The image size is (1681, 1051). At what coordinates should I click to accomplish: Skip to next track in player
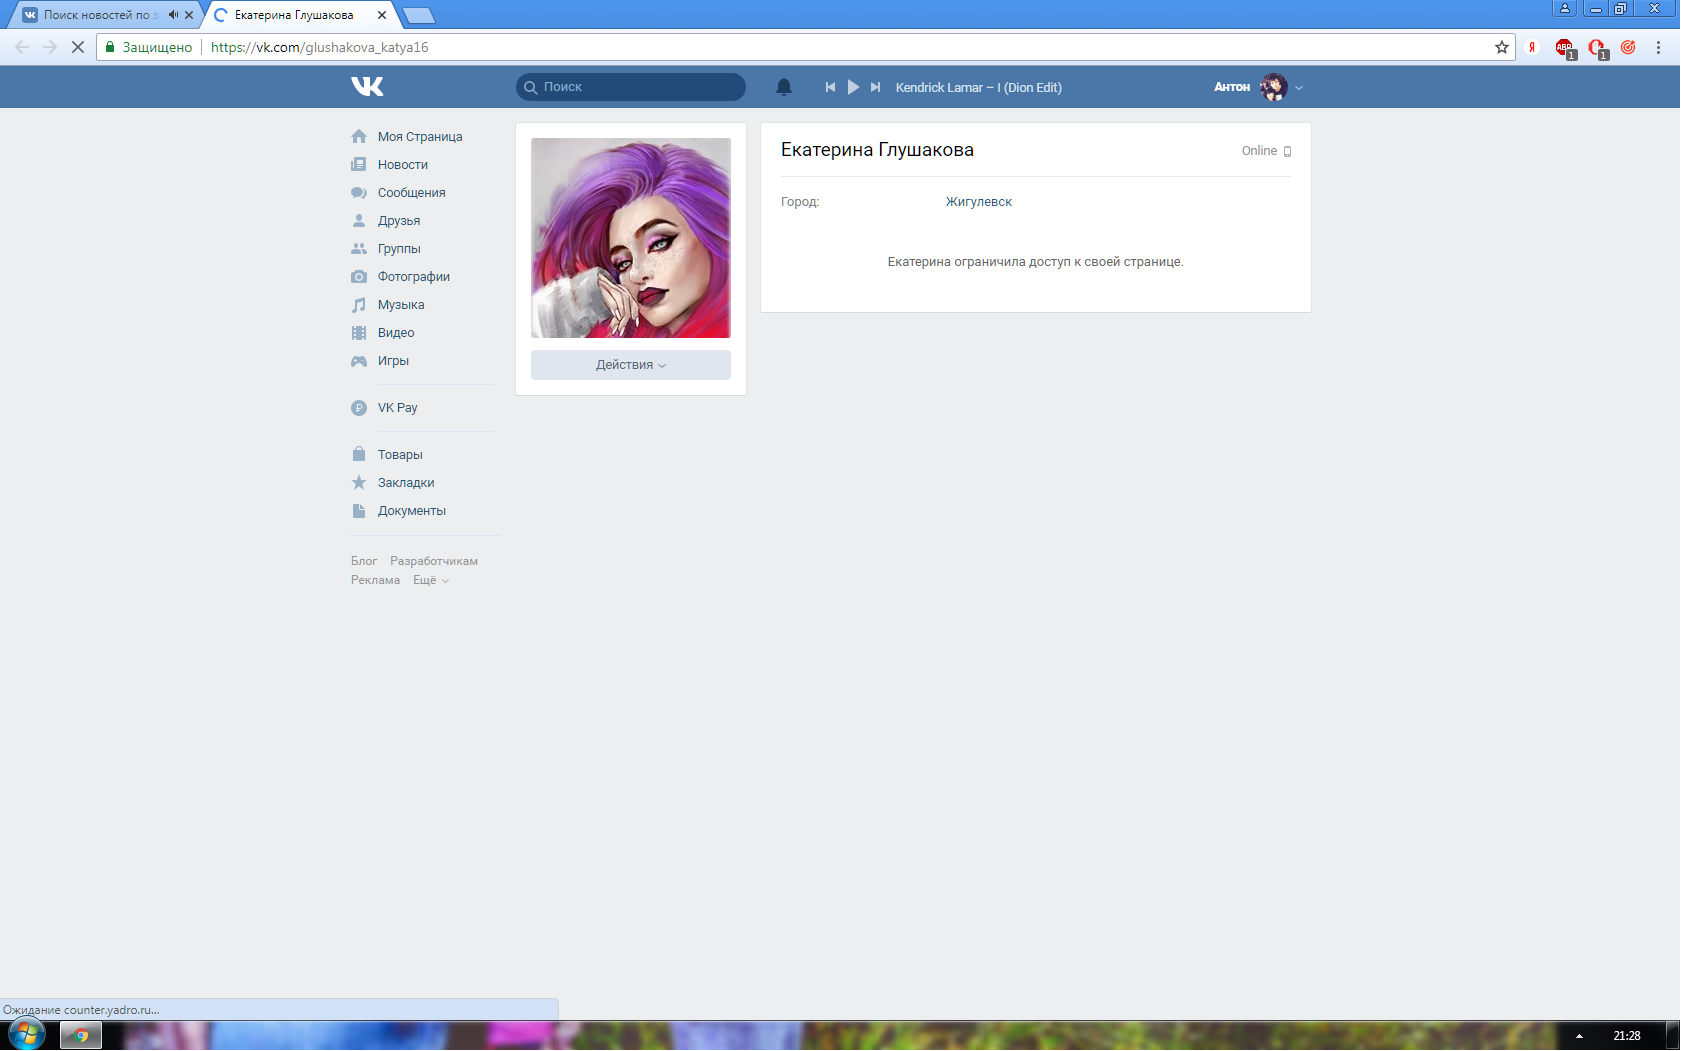[875, 87]
